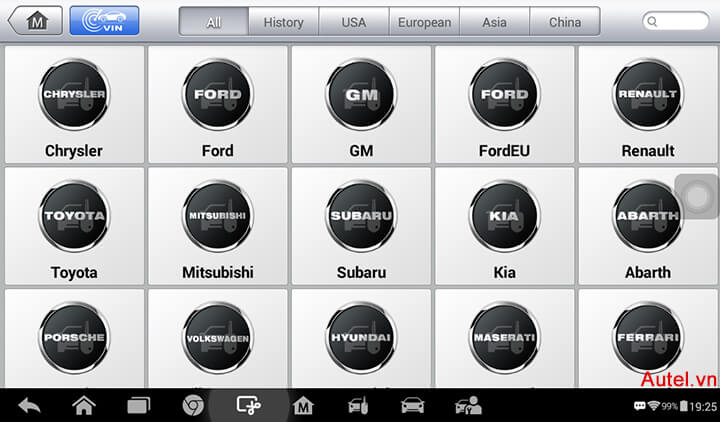Tap the 19:25 clock
The image size is (720, 422).
coord(703,406)
